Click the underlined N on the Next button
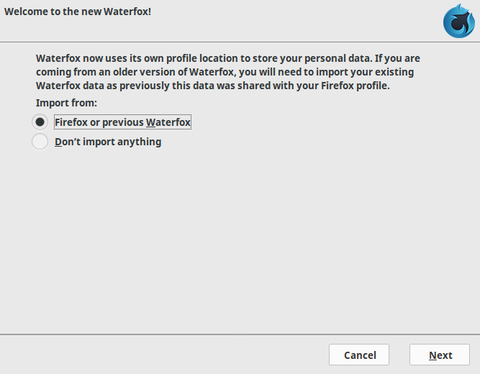This screenshot has width=480, height=374. [x=433, y=355]
